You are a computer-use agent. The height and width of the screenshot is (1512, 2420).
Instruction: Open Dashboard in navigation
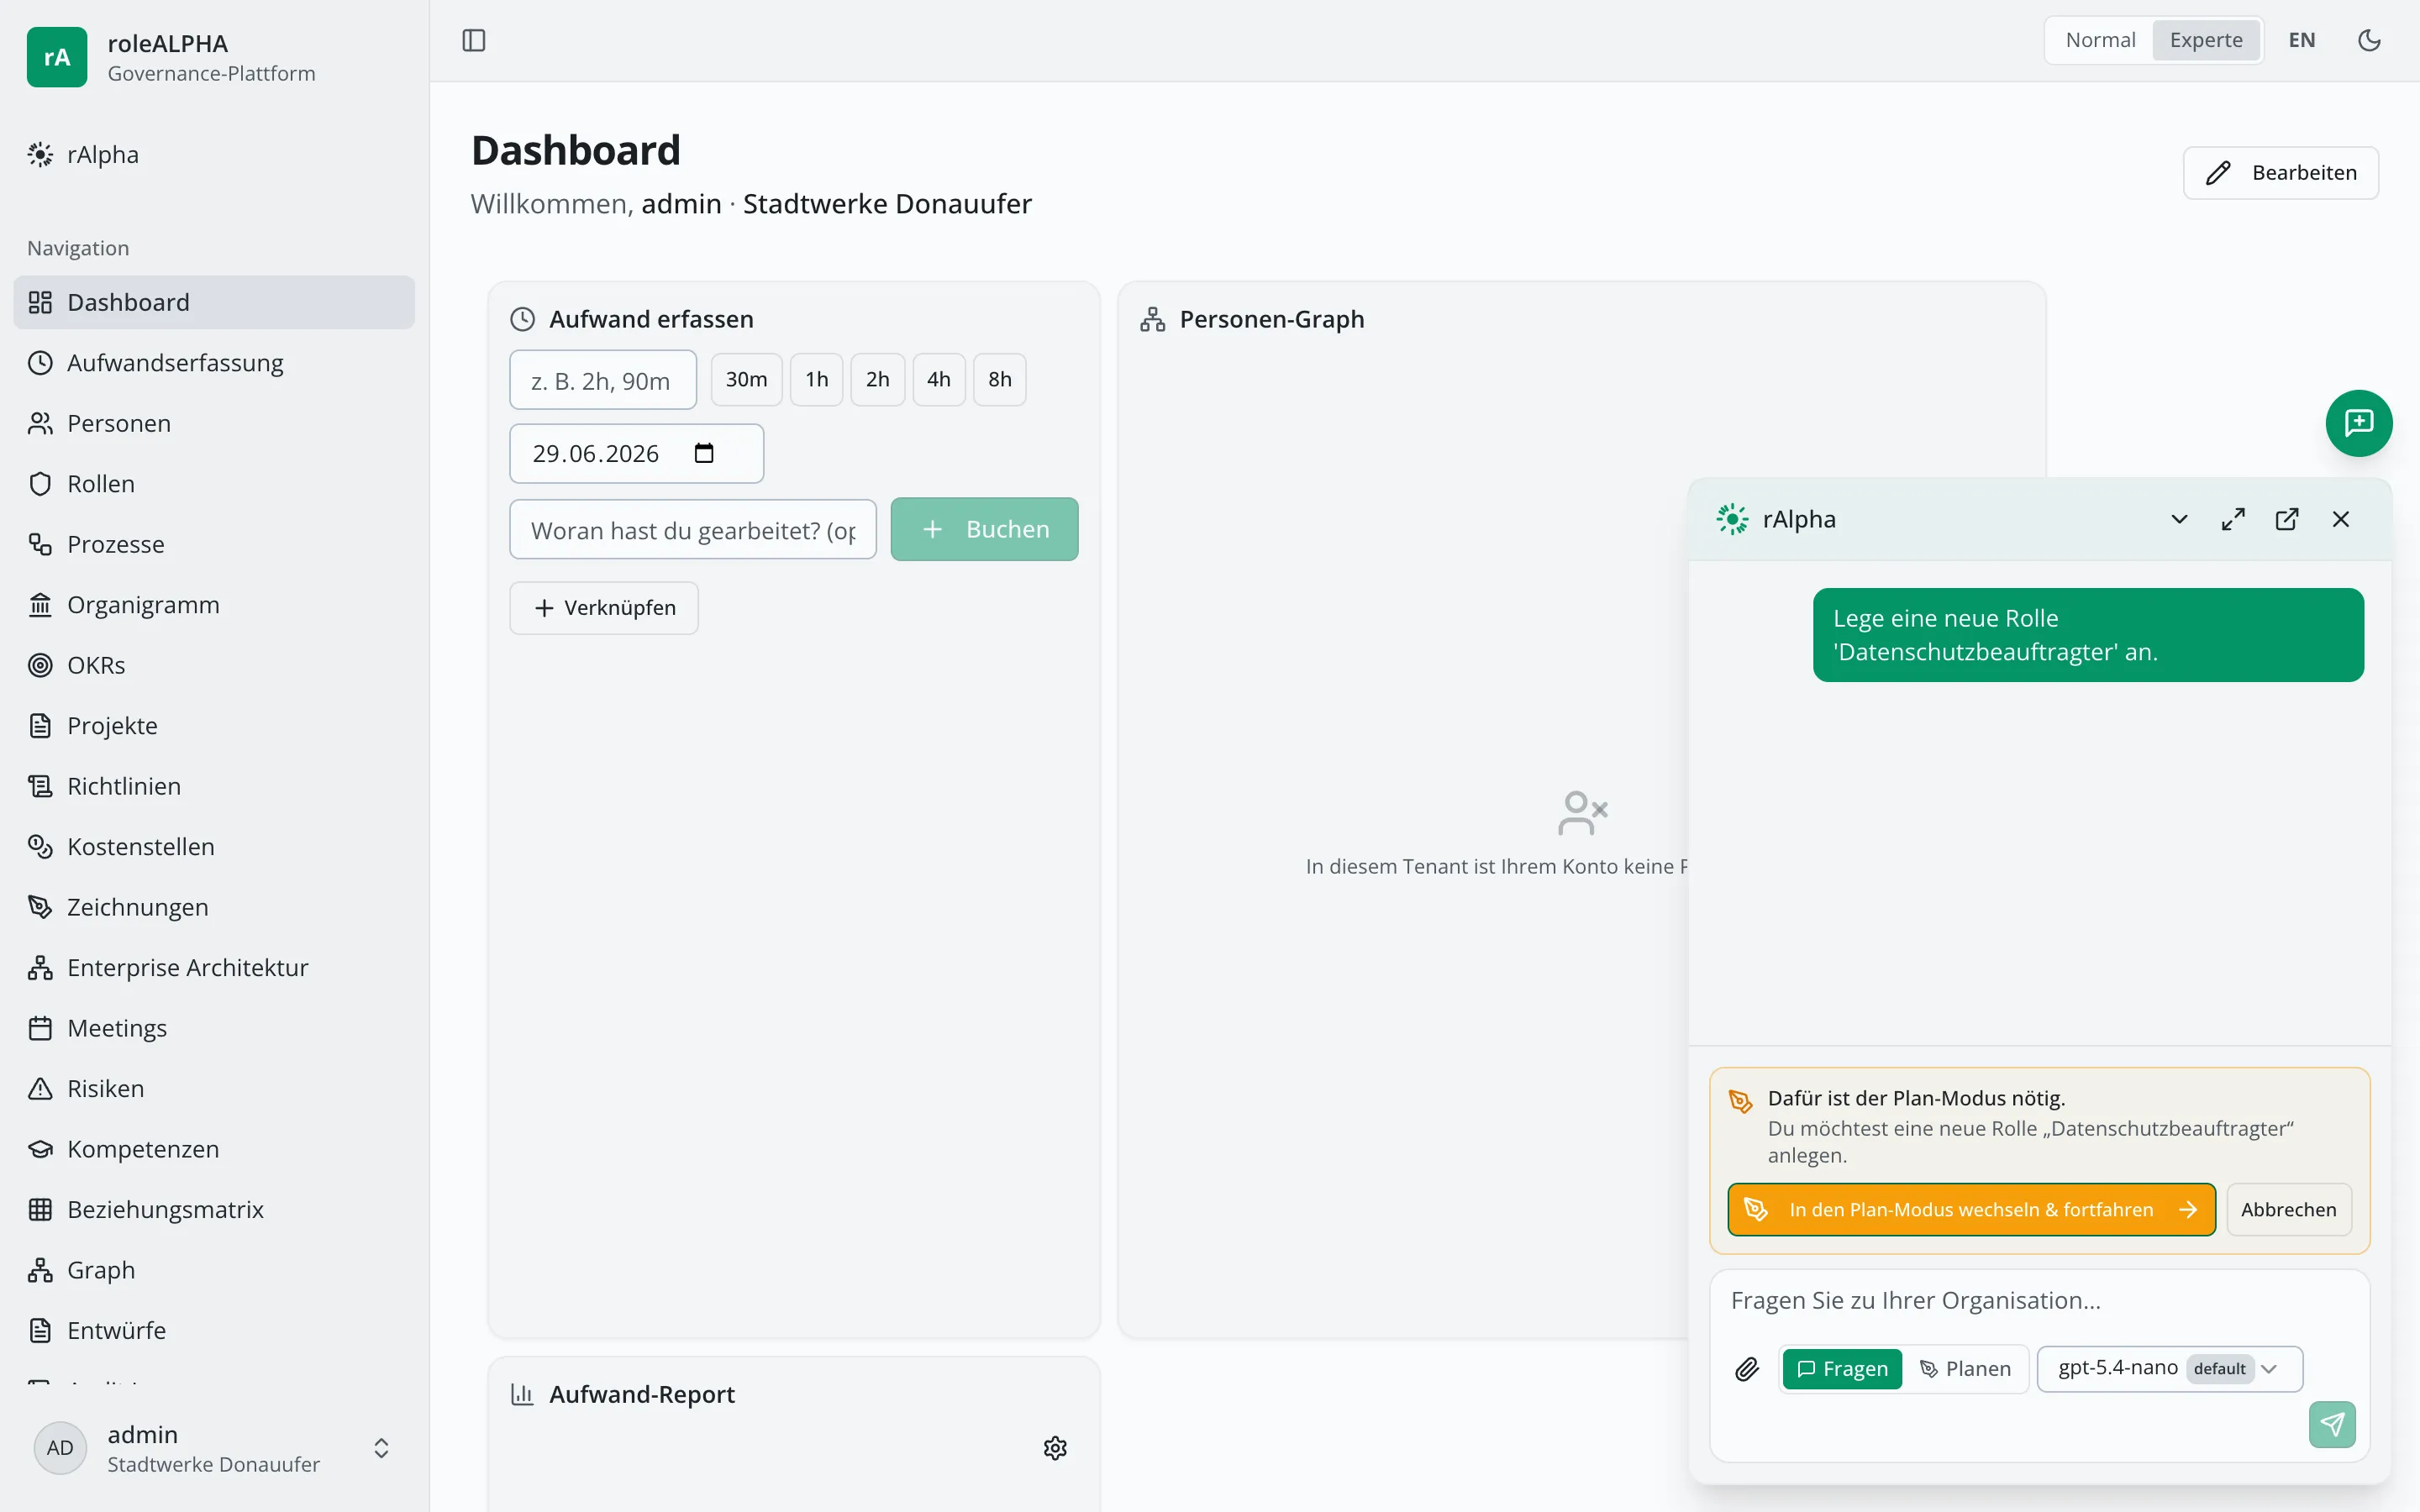point(214,302)
